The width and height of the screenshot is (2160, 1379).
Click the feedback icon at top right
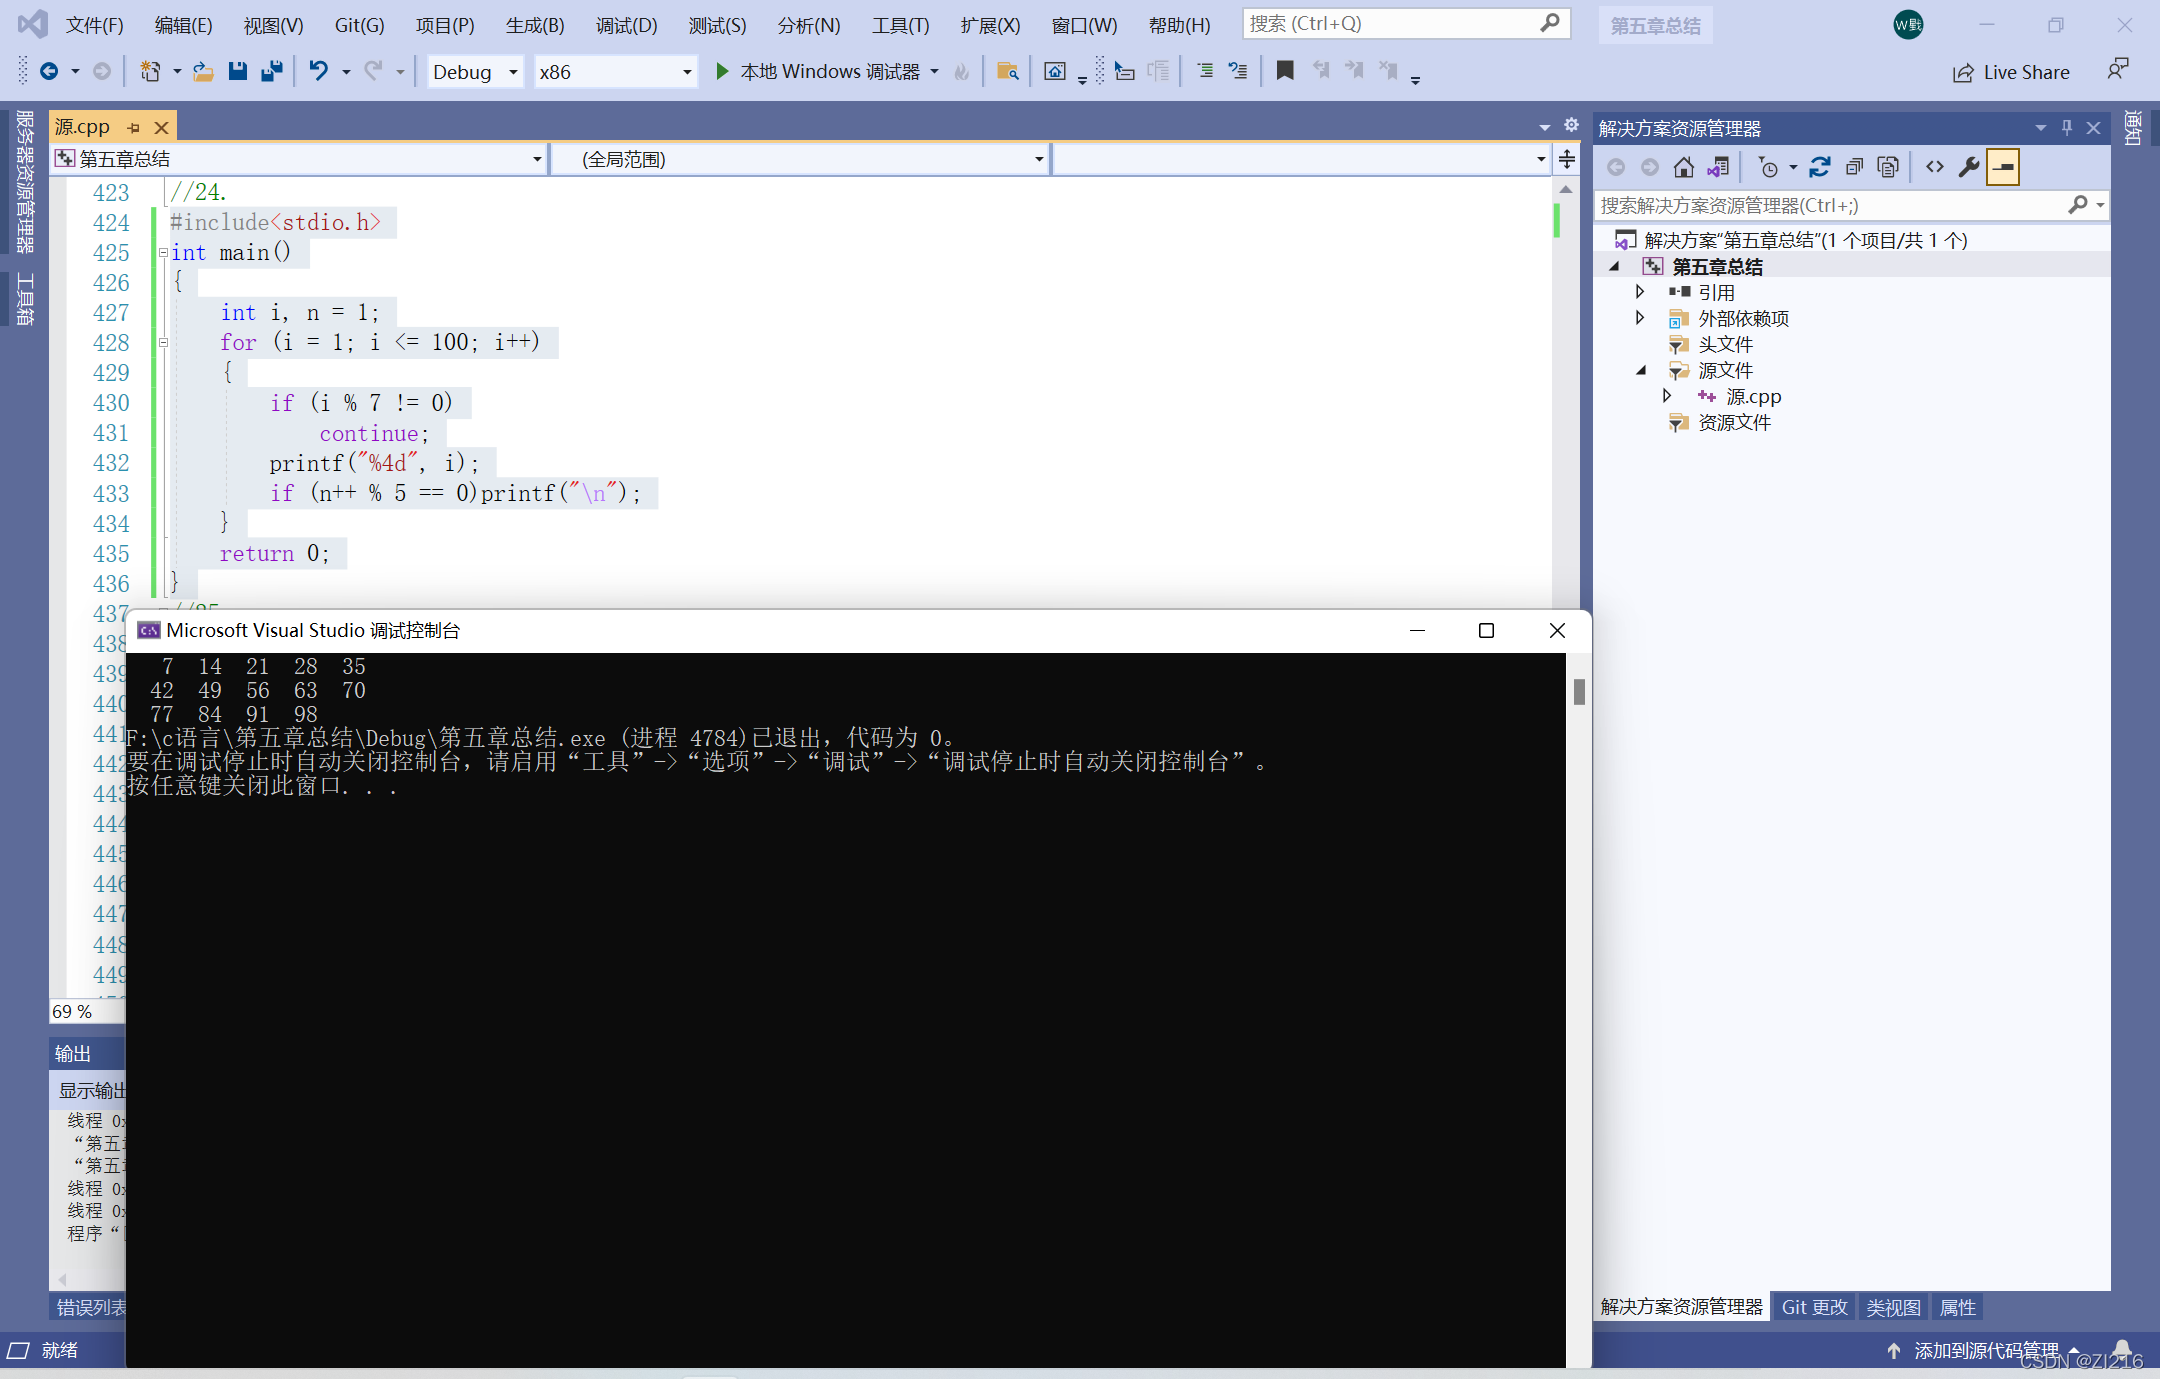2117,70
